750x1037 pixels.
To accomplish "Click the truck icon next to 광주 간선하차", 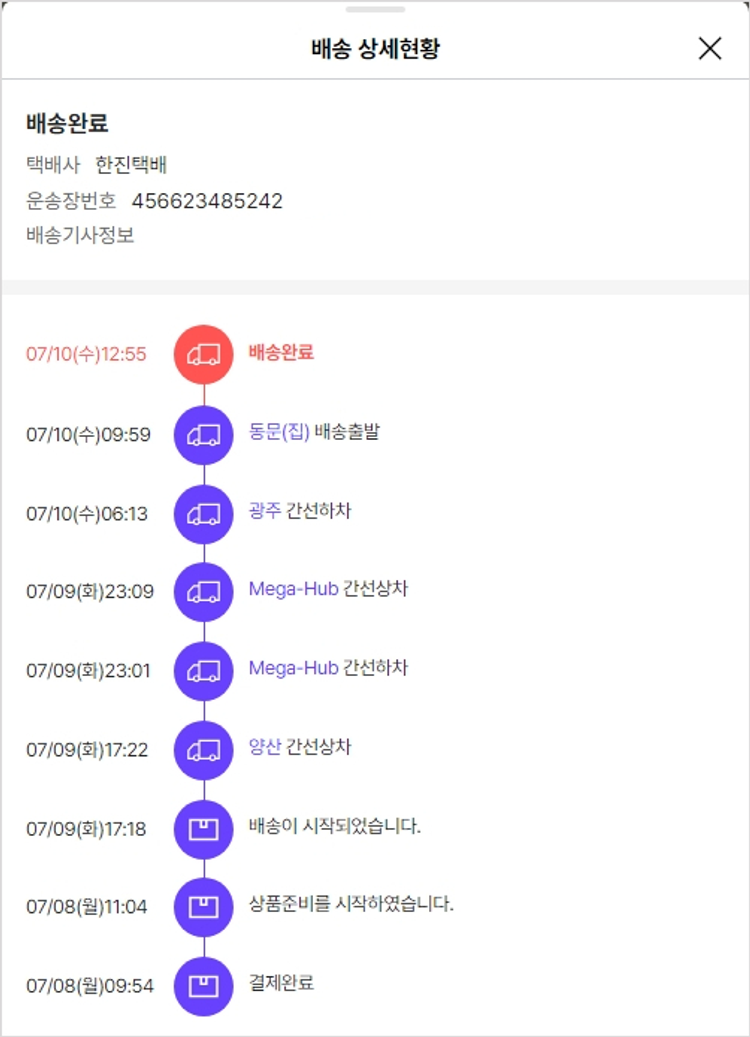I will click(204, 513).
